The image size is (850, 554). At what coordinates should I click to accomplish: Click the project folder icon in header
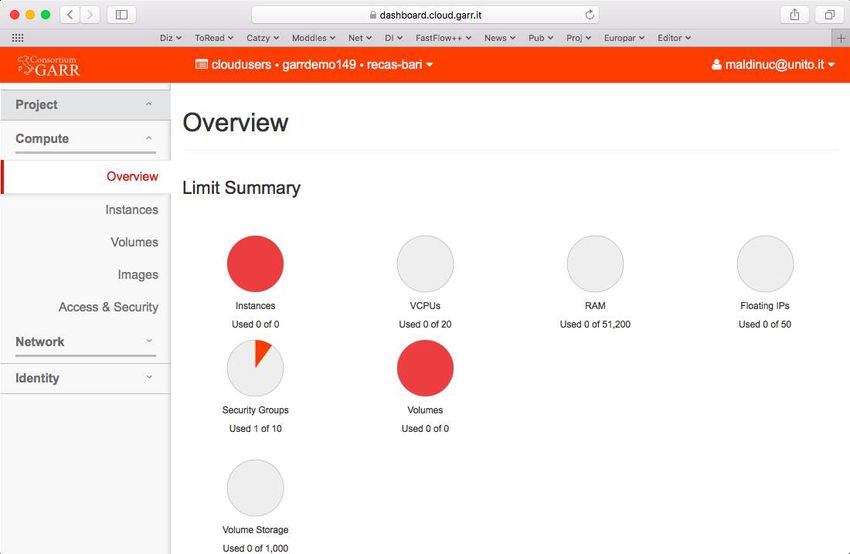coord(201,65)
